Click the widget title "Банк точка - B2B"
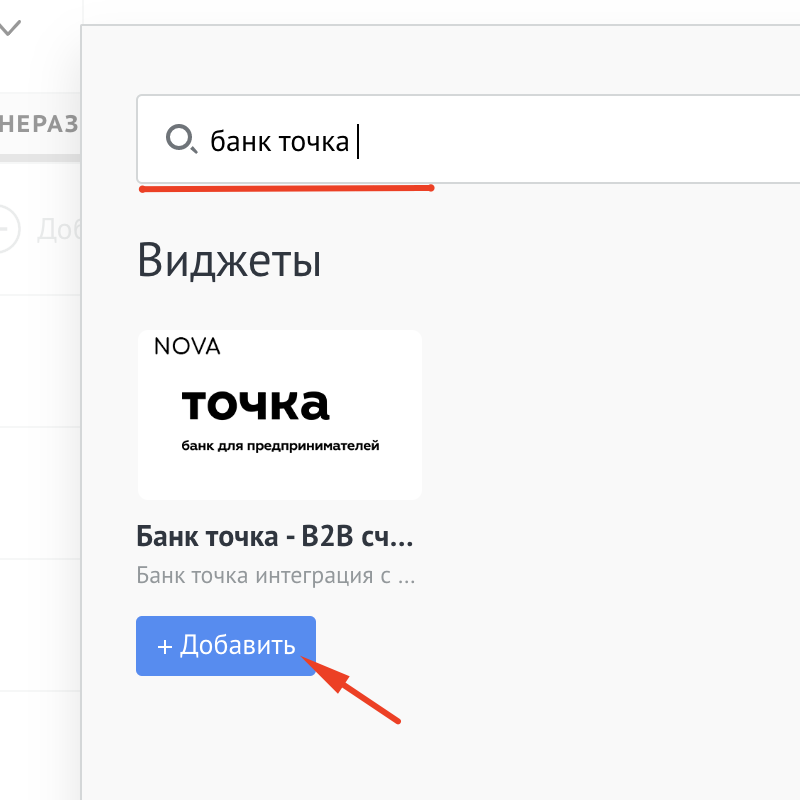The image size is (800, 800). [x=274, y=537]
